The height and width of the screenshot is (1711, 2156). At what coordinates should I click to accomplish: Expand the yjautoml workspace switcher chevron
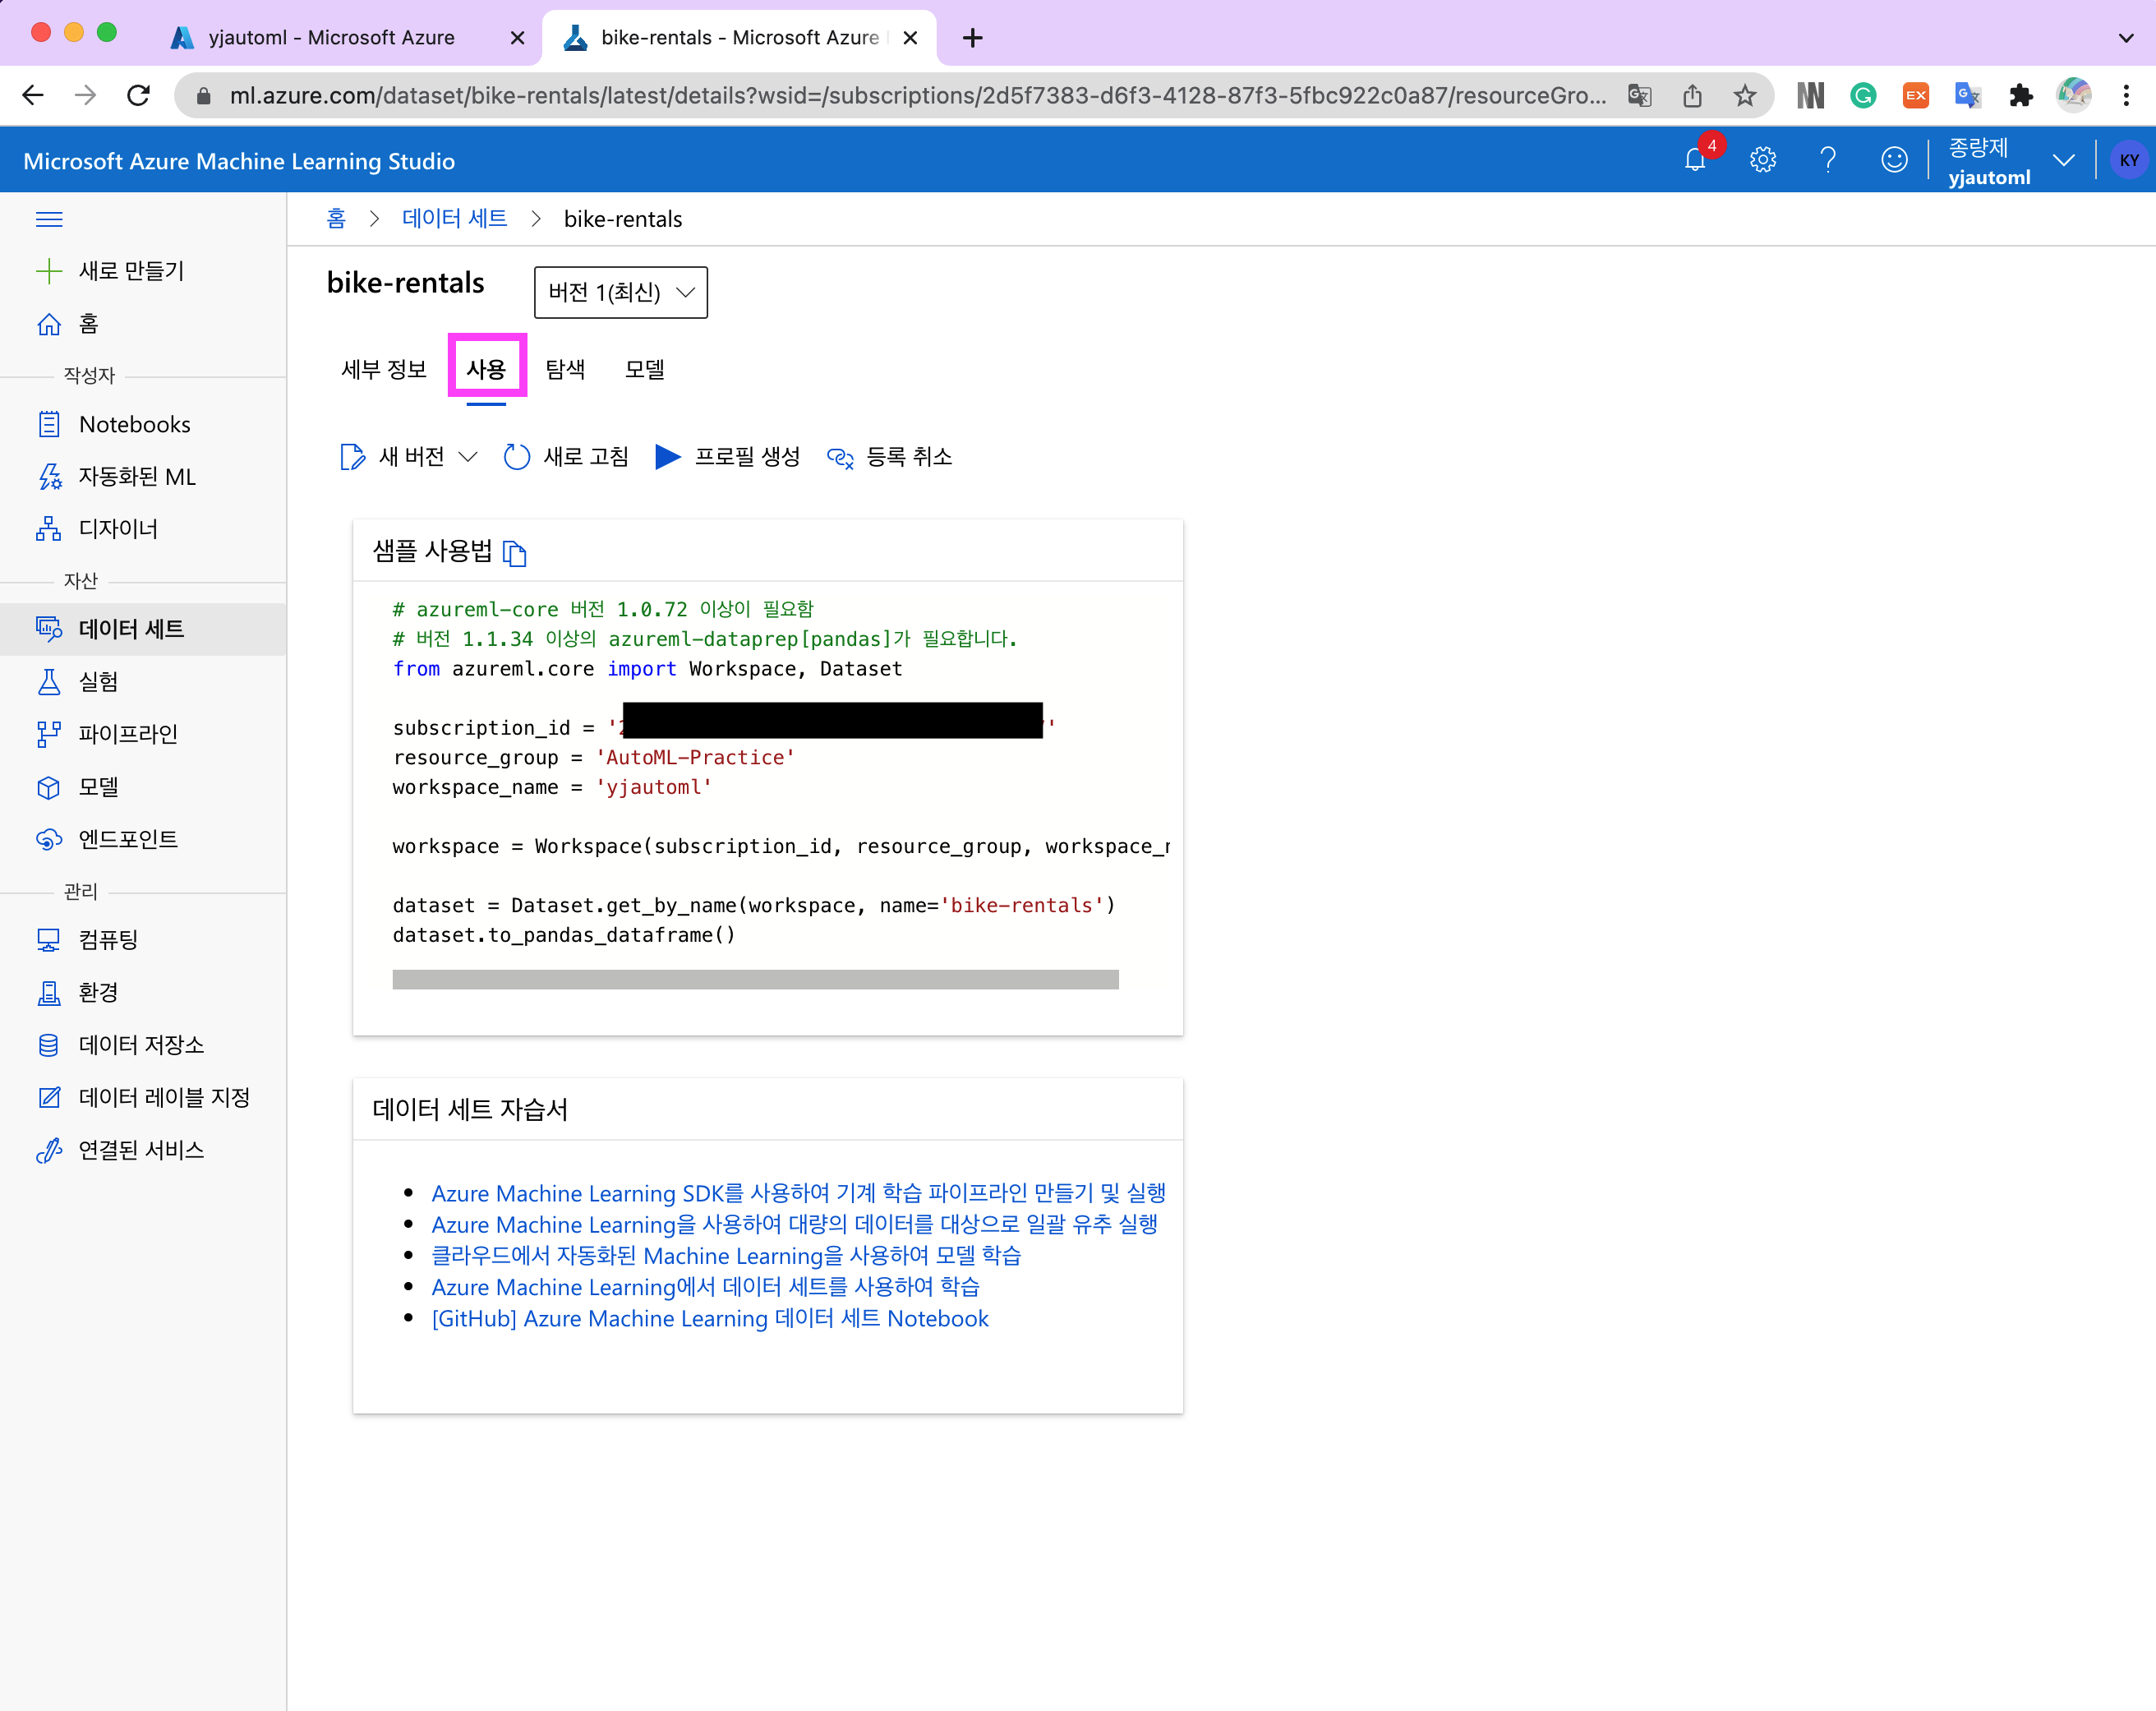2063,160
